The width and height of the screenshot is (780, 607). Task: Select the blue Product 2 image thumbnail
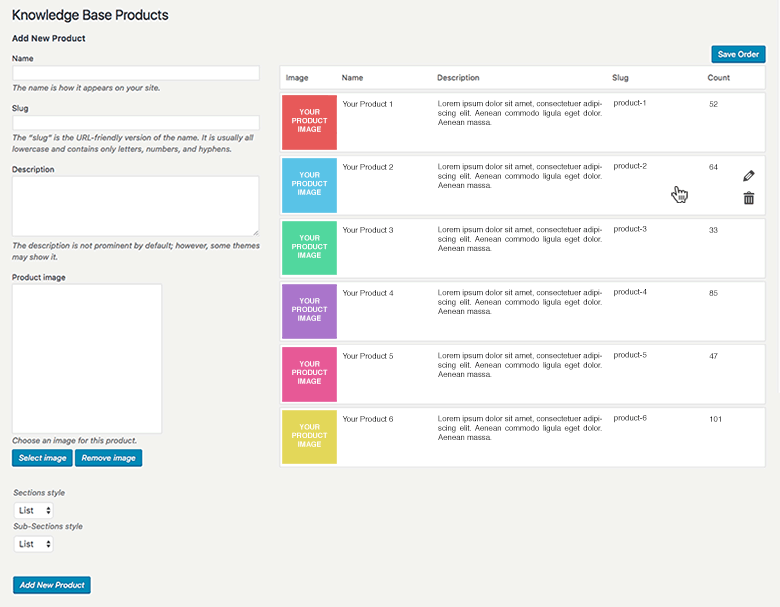[309, 185]
